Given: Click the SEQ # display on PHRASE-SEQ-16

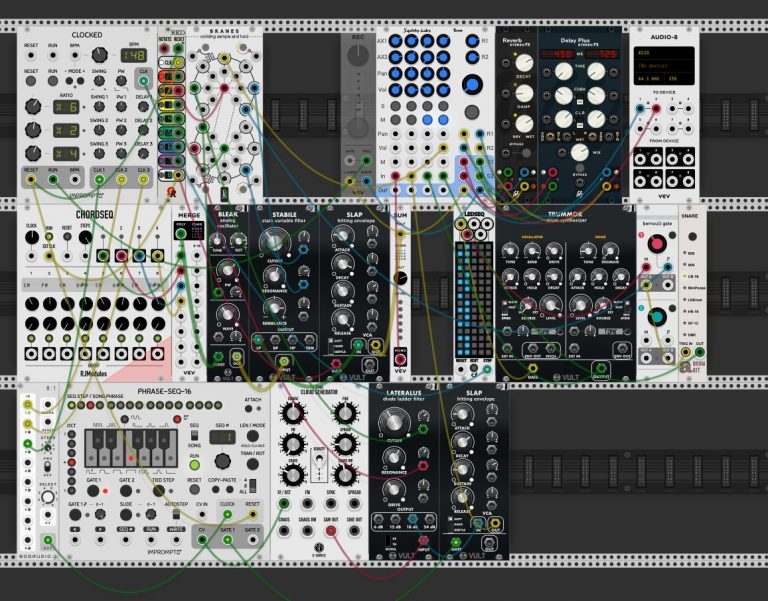Looking at the screenshot, I should pyautogui.click(x=222, y=437).
